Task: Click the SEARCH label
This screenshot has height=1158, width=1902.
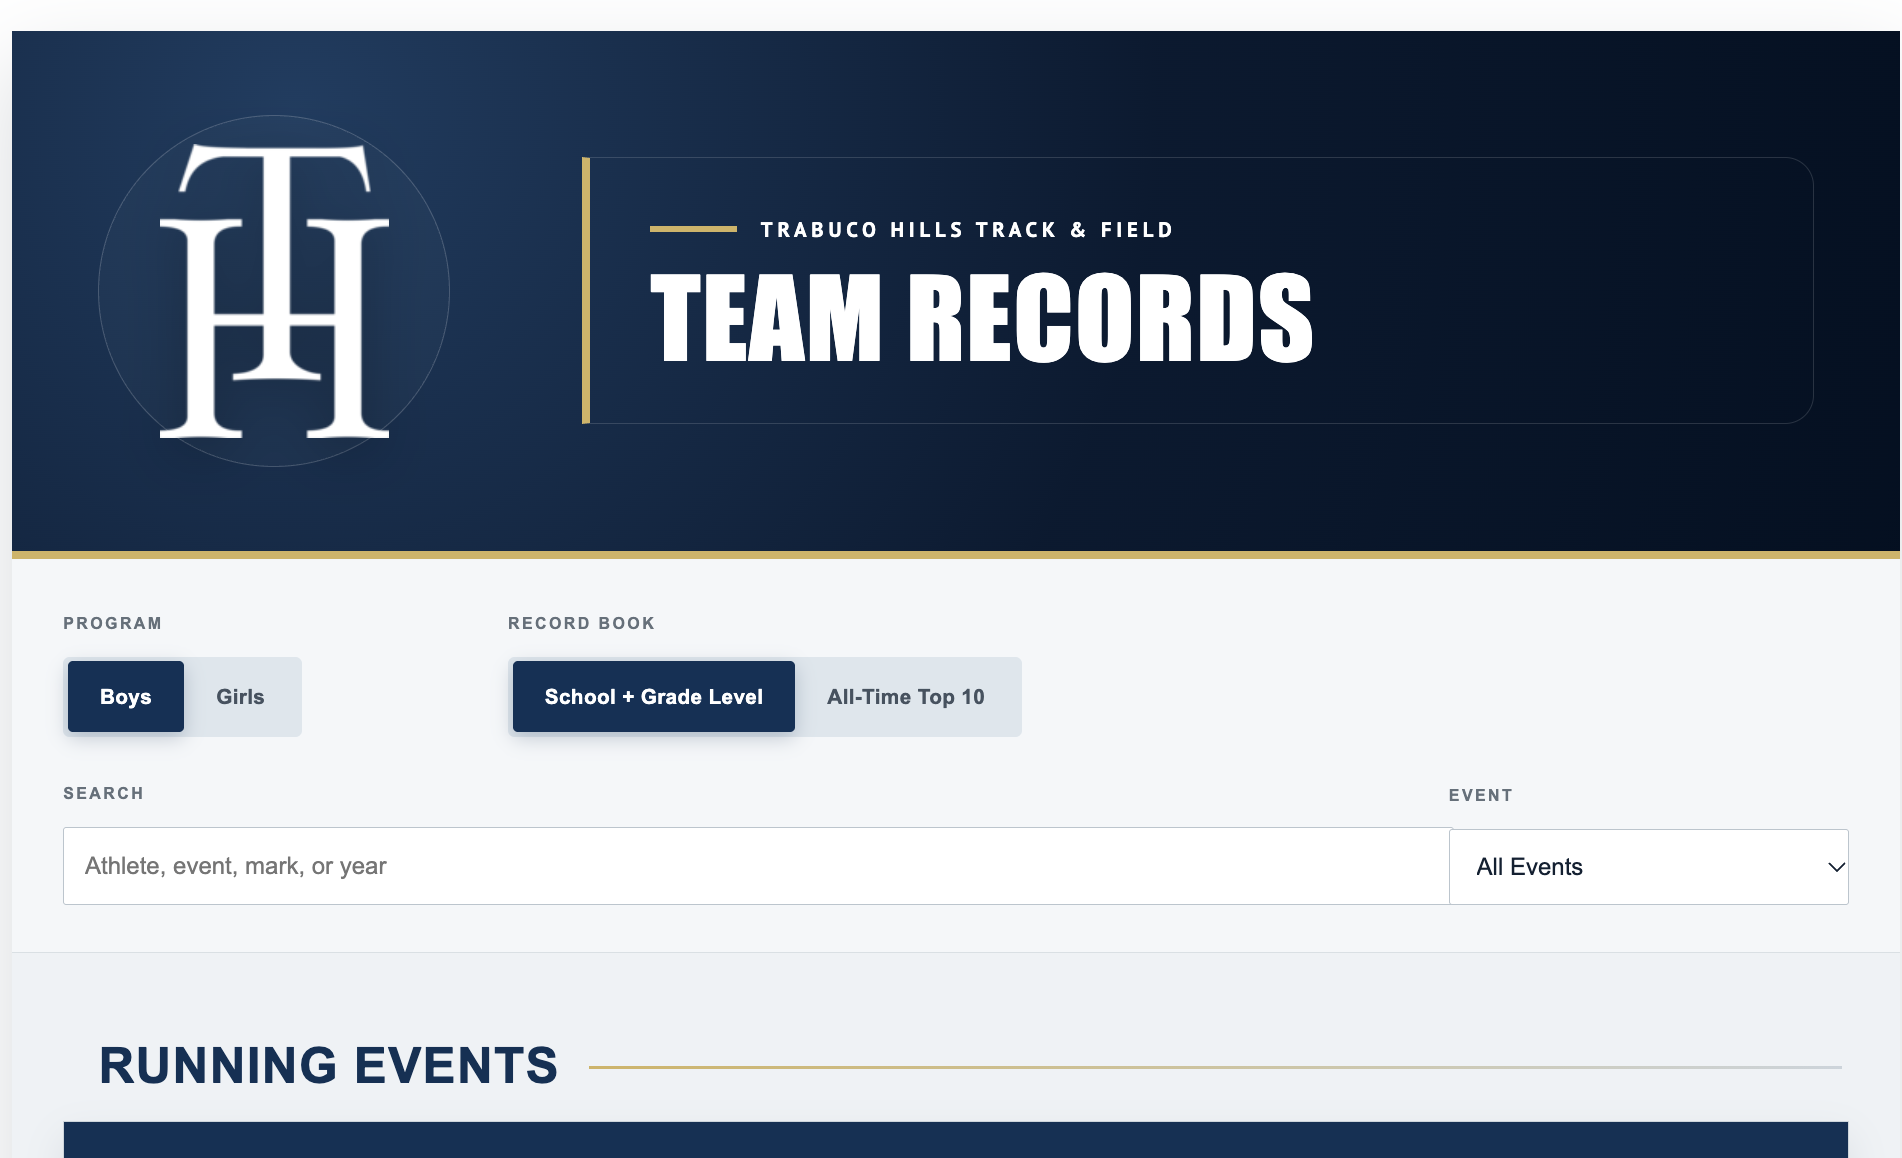Action: point(104,793)
